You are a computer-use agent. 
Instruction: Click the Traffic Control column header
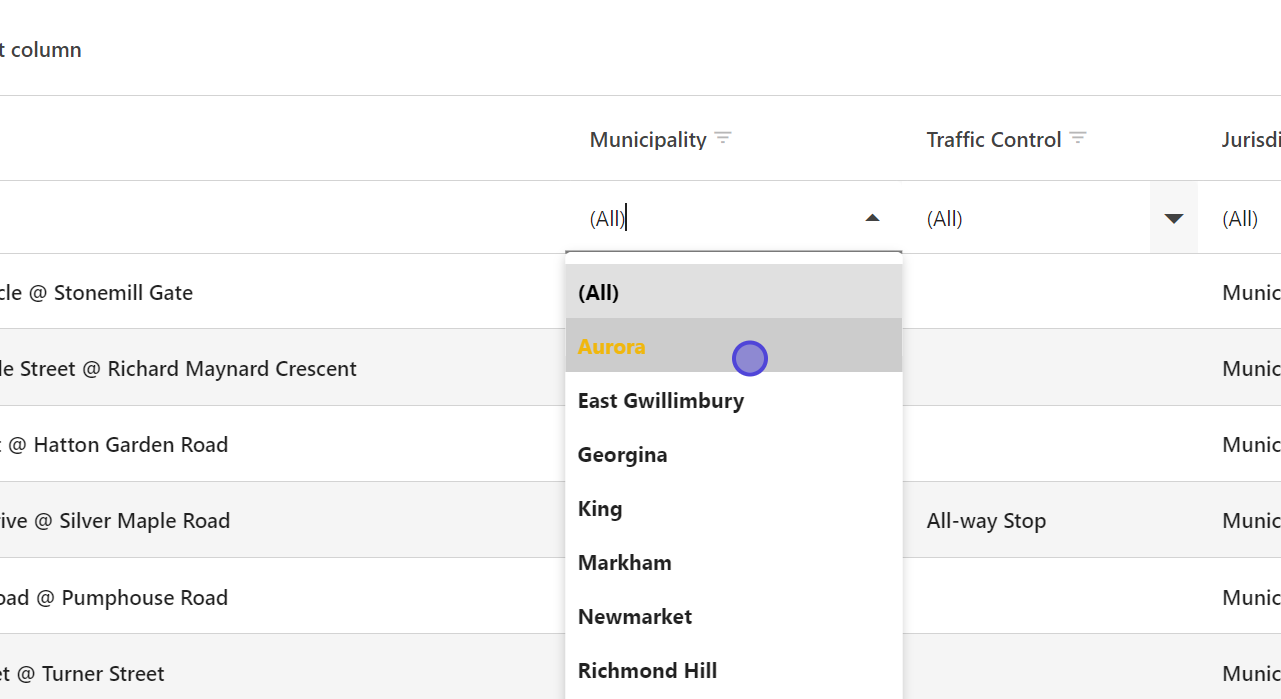tap(993, 139)
